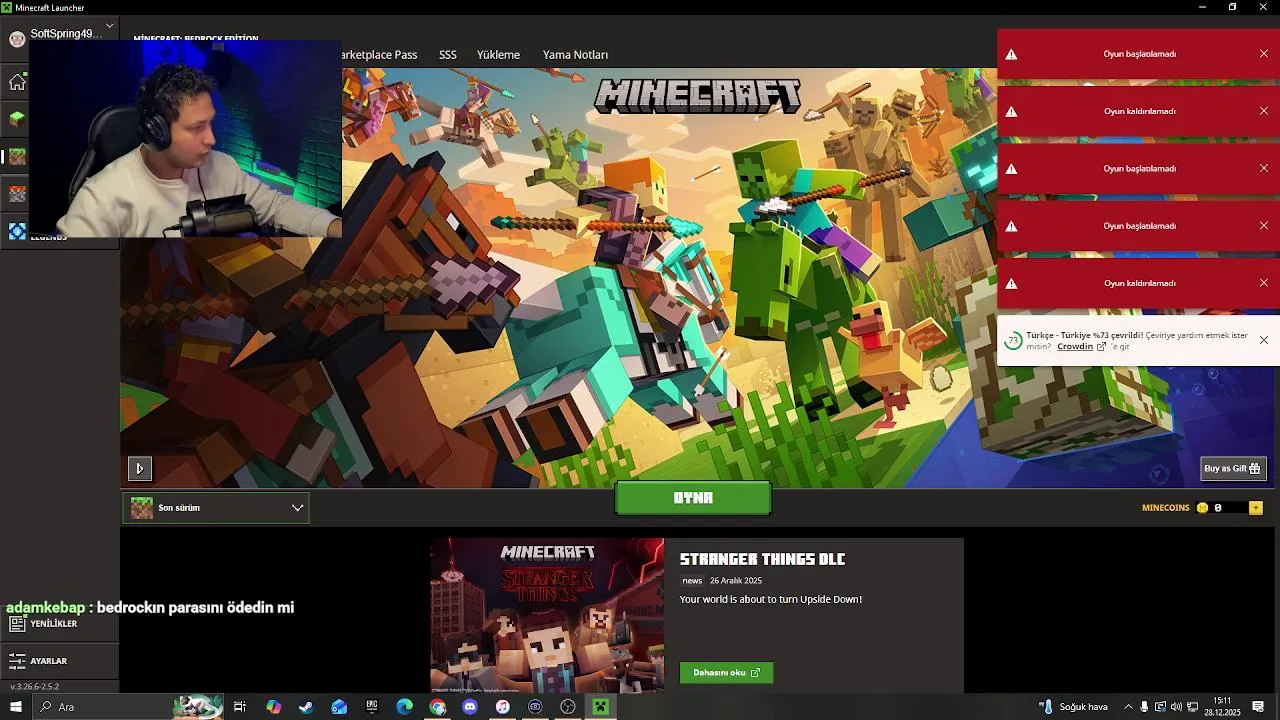This screenshot has height=720, width=1280.
Task: Open the SSS tab
Action: 448,55
